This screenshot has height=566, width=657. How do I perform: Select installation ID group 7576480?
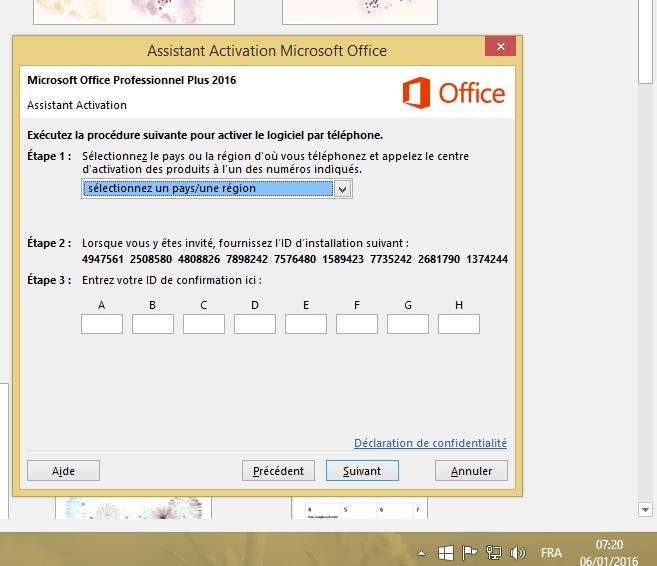point(295,259)
